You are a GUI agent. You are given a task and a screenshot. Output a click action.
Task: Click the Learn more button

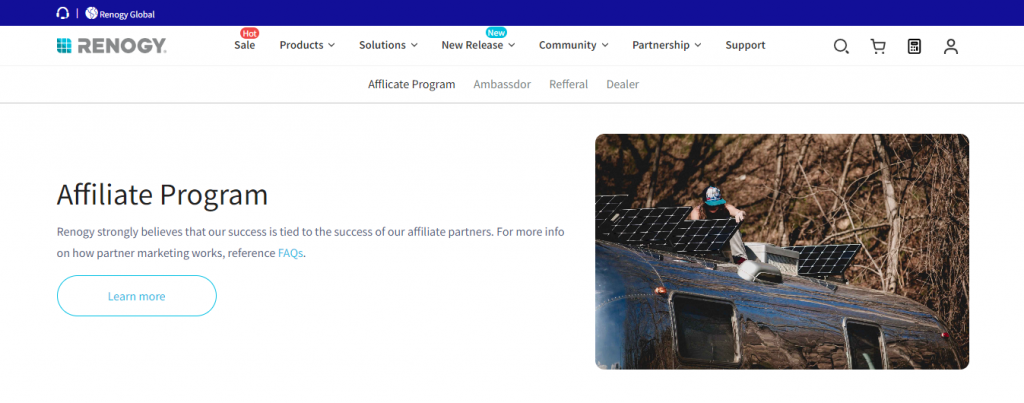tap(136, 296)
